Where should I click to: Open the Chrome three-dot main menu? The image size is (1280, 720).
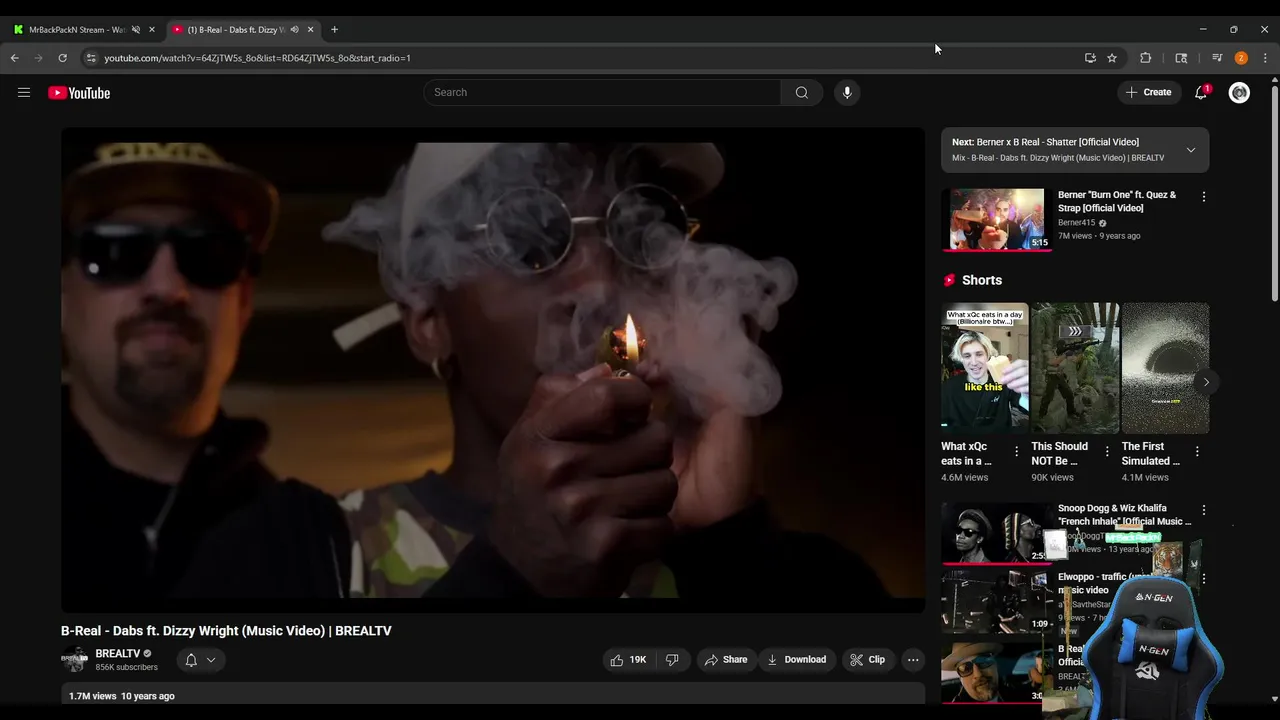tap(1265, 58)
